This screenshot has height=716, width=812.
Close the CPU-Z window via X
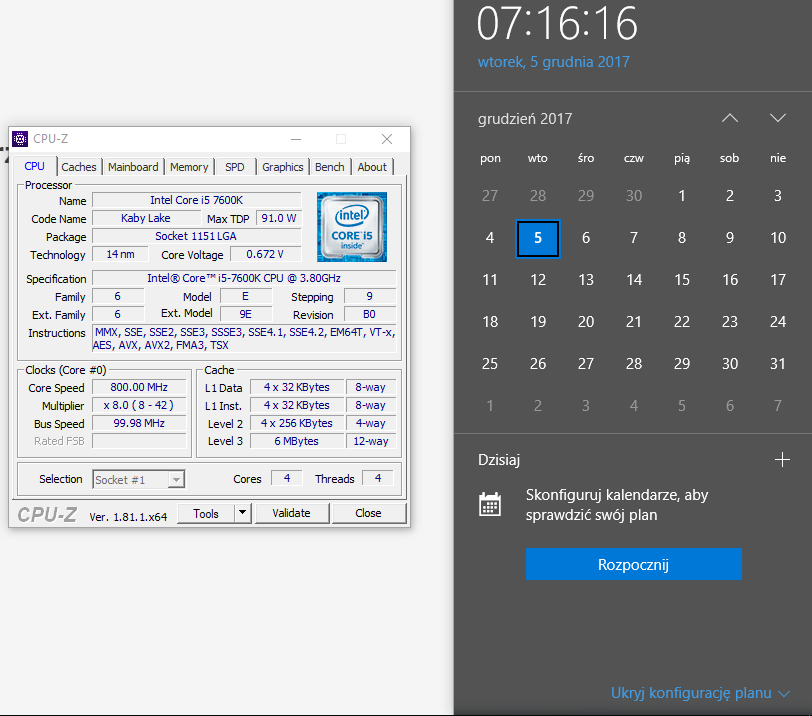[386, 139]
